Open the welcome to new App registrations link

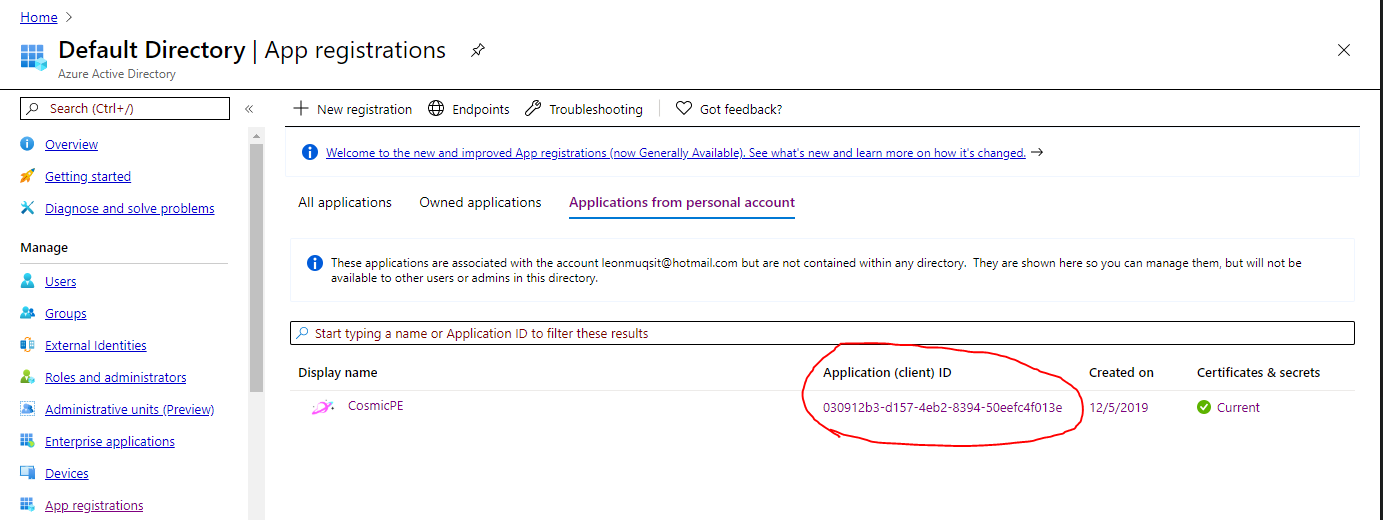(x=676, y=153)
